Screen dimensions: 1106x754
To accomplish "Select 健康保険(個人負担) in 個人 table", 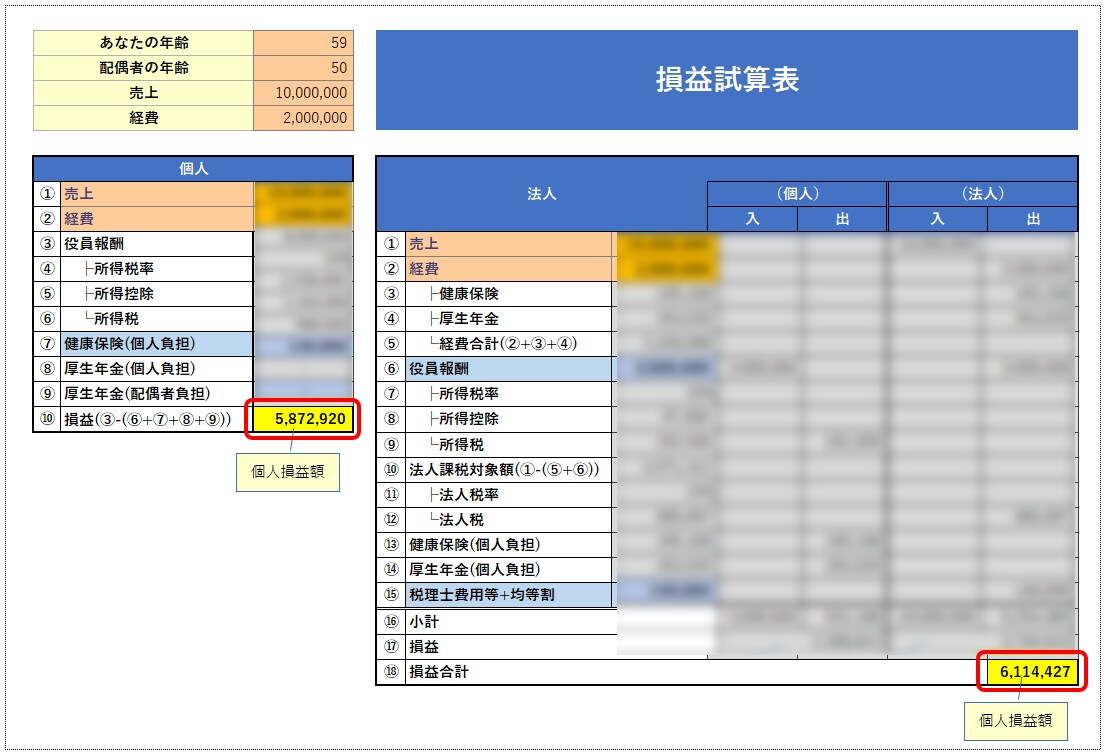I will tap(157, 343).
